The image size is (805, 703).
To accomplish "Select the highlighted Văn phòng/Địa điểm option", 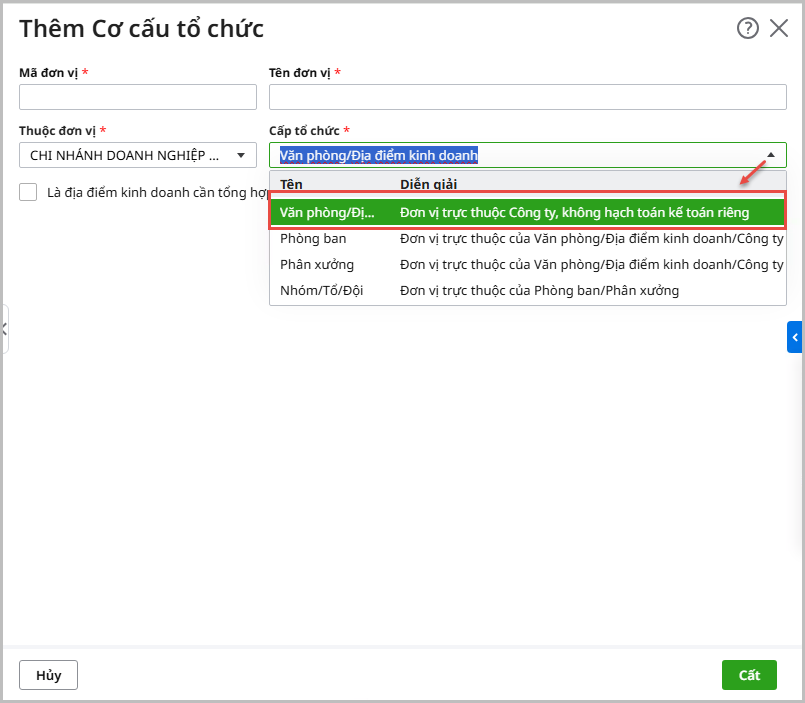I will [x=526, y=213].
